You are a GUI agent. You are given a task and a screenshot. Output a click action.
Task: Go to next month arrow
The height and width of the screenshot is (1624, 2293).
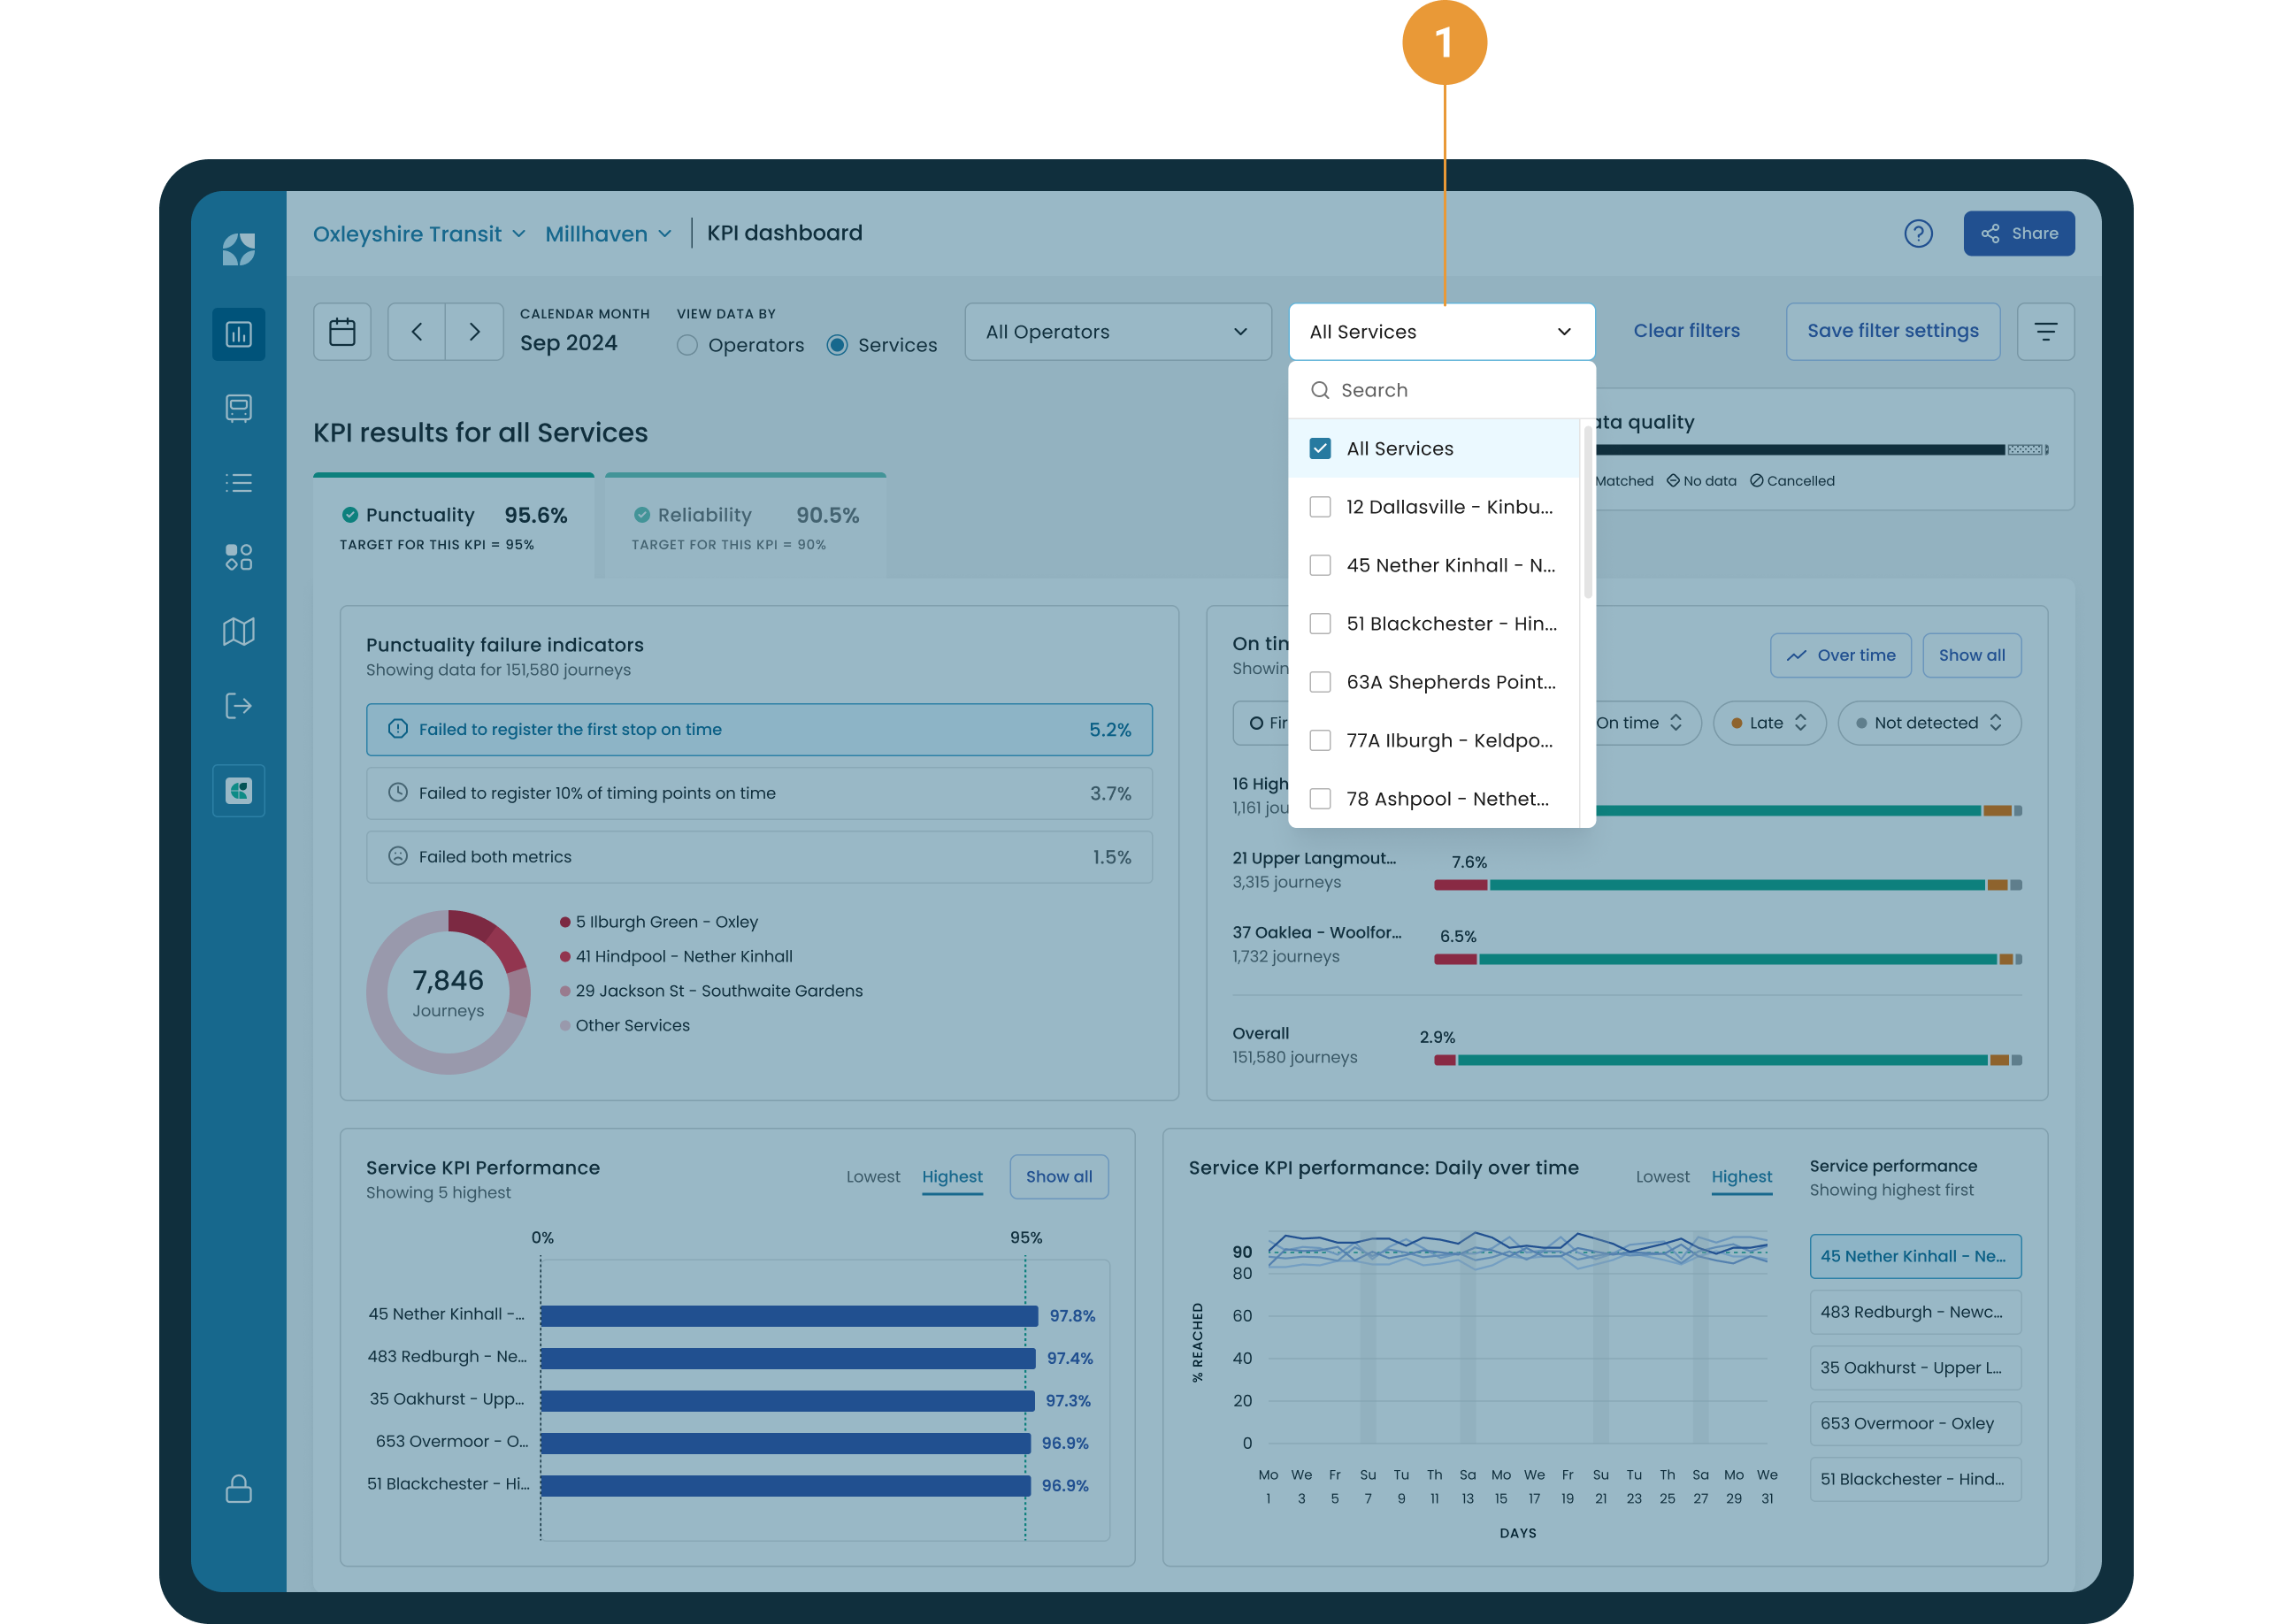tap(475, 332)
